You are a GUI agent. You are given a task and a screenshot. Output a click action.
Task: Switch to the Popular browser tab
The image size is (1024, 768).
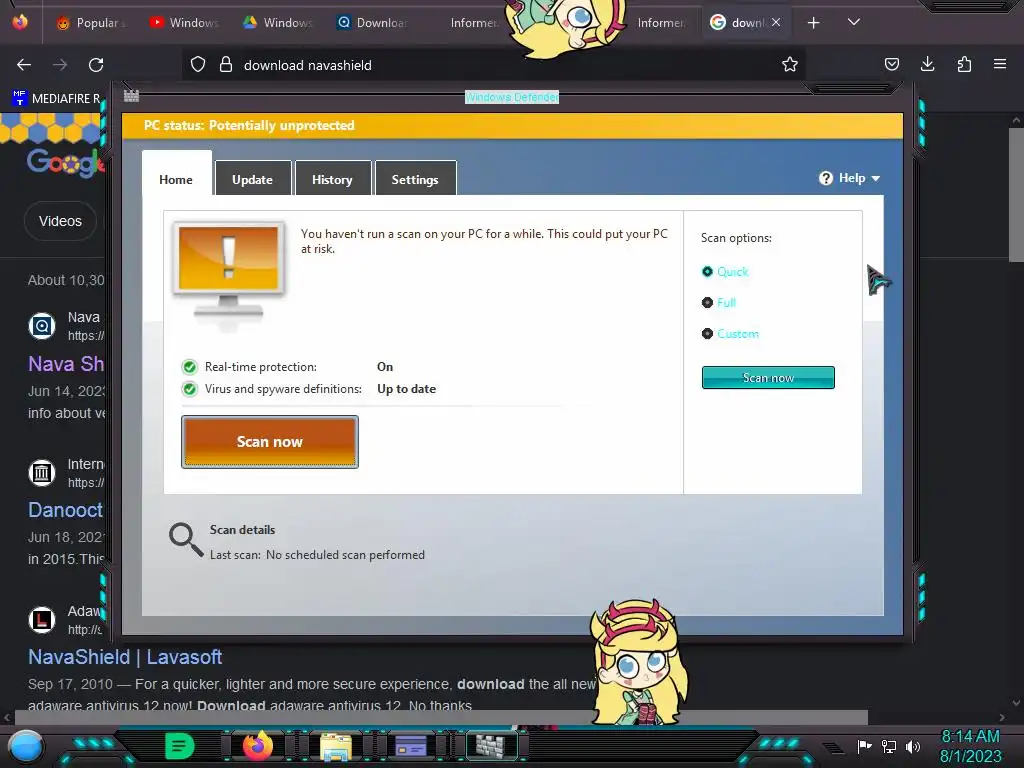91,23
